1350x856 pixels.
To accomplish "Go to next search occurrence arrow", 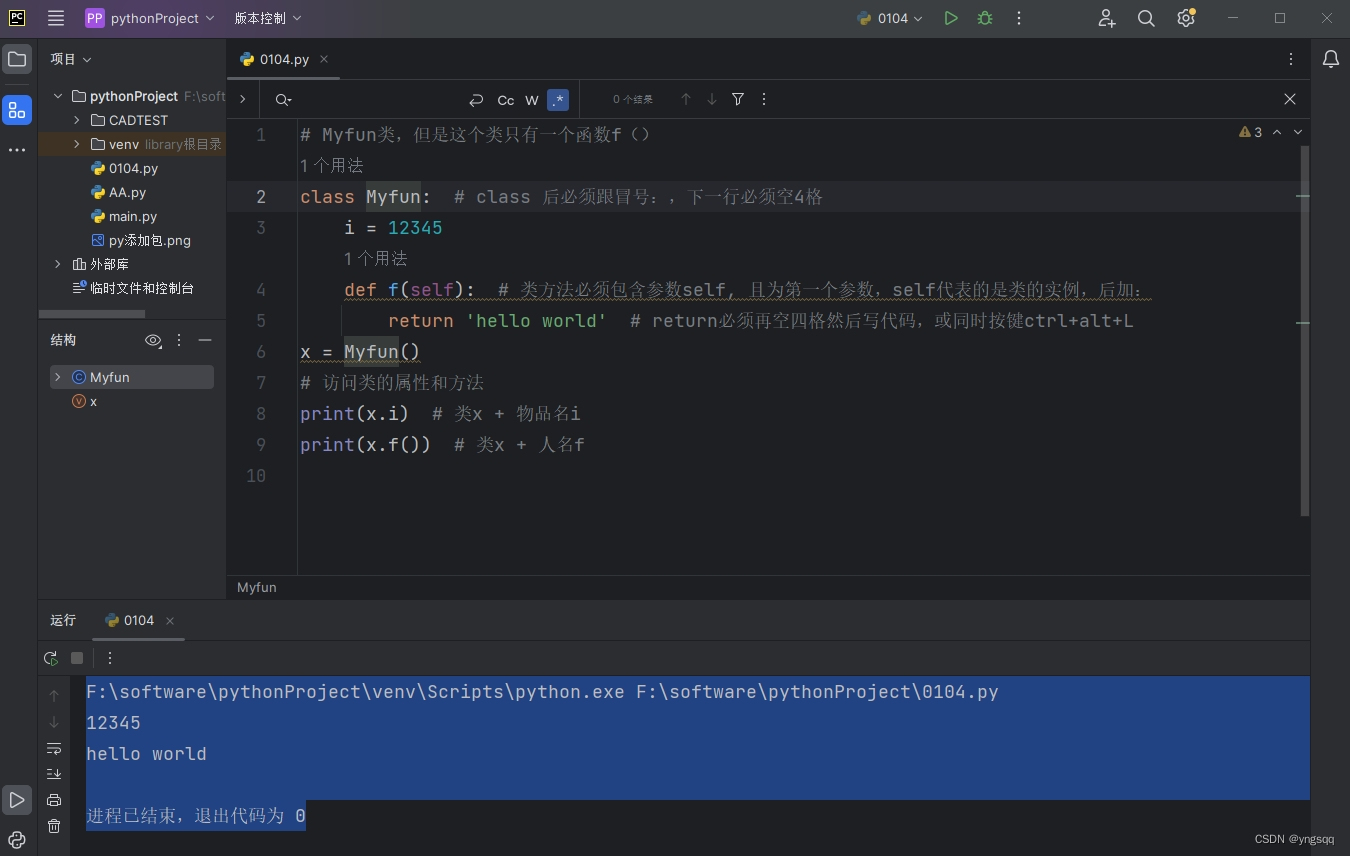I will pyautogui.click(x=712, y=99).
